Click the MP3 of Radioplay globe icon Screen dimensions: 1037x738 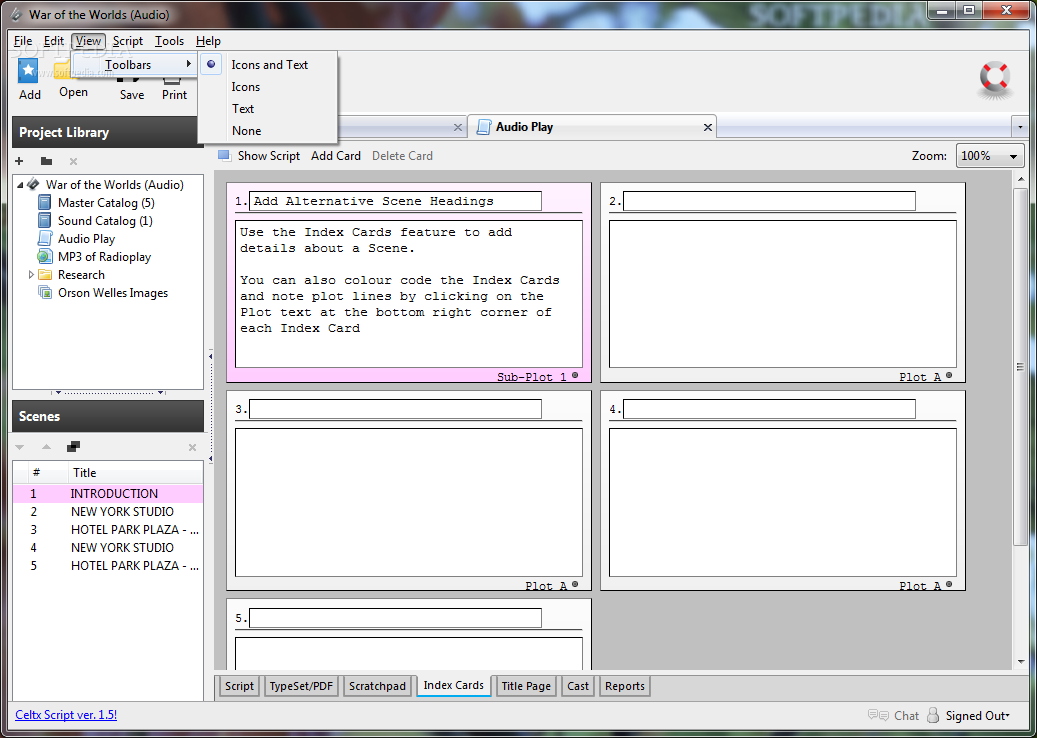tap(44, 257)
